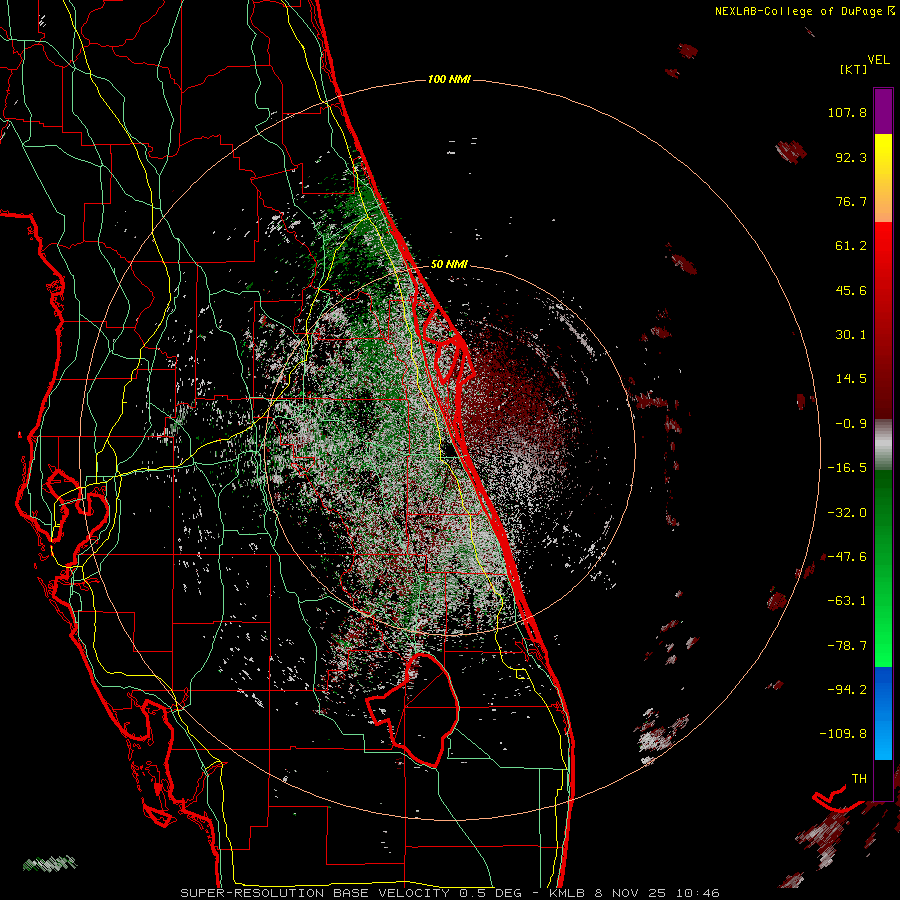Click the TH threshold label
Screen dimensions: 900x900
point(859,779)
